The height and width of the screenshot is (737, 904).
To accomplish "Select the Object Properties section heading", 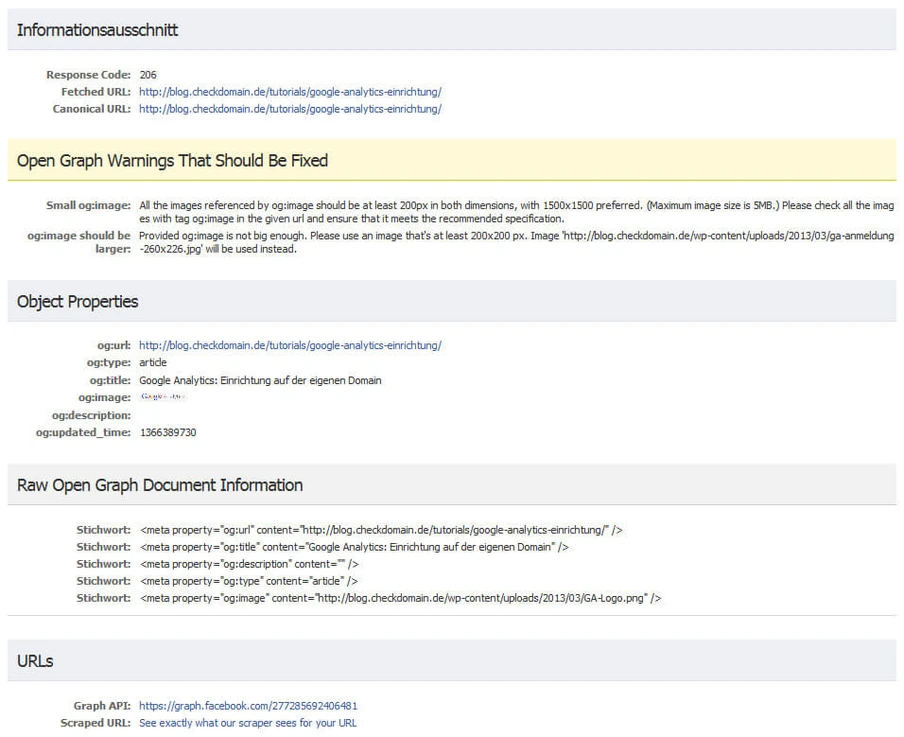I will click(x=78, y=302).
